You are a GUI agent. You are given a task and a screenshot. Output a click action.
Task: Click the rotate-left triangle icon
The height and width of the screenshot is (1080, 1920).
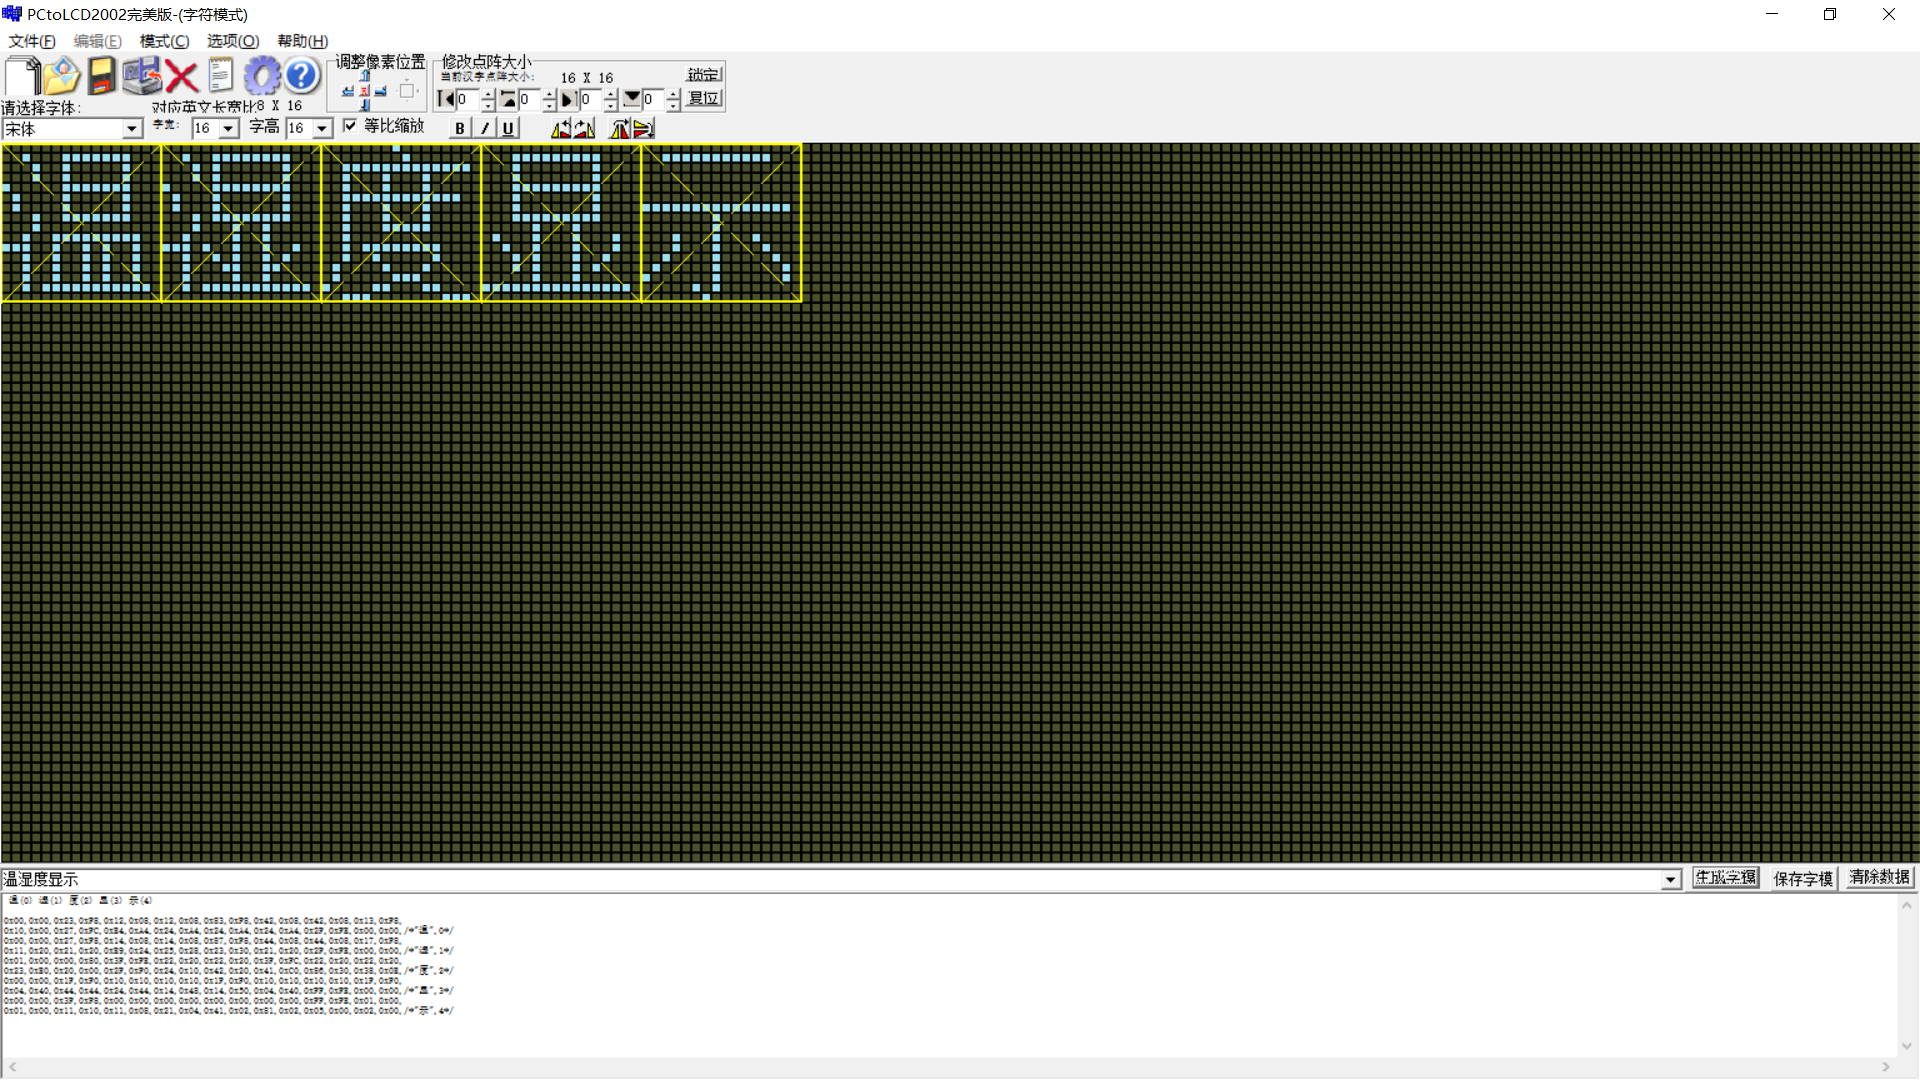coord(562,128)
